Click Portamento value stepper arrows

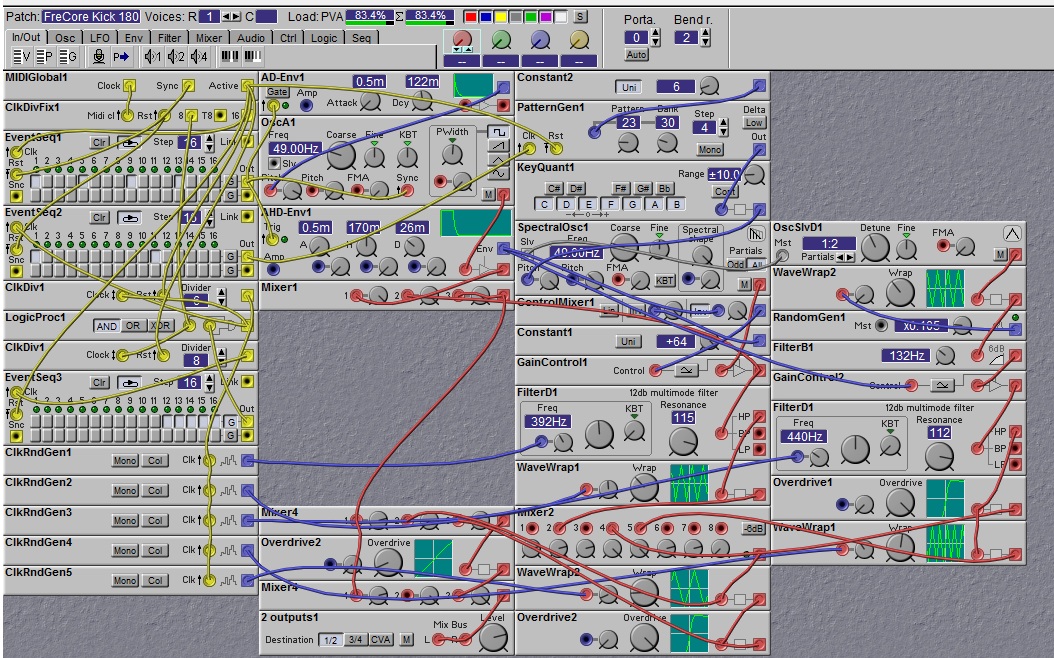pos(655,38)
